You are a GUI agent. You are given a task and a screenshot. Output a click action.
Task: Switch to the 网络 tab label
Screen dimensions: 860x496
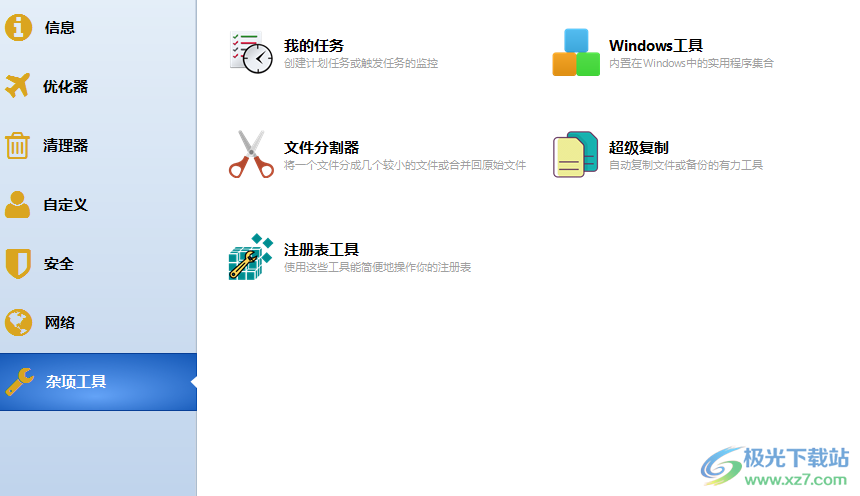point(60,323)
